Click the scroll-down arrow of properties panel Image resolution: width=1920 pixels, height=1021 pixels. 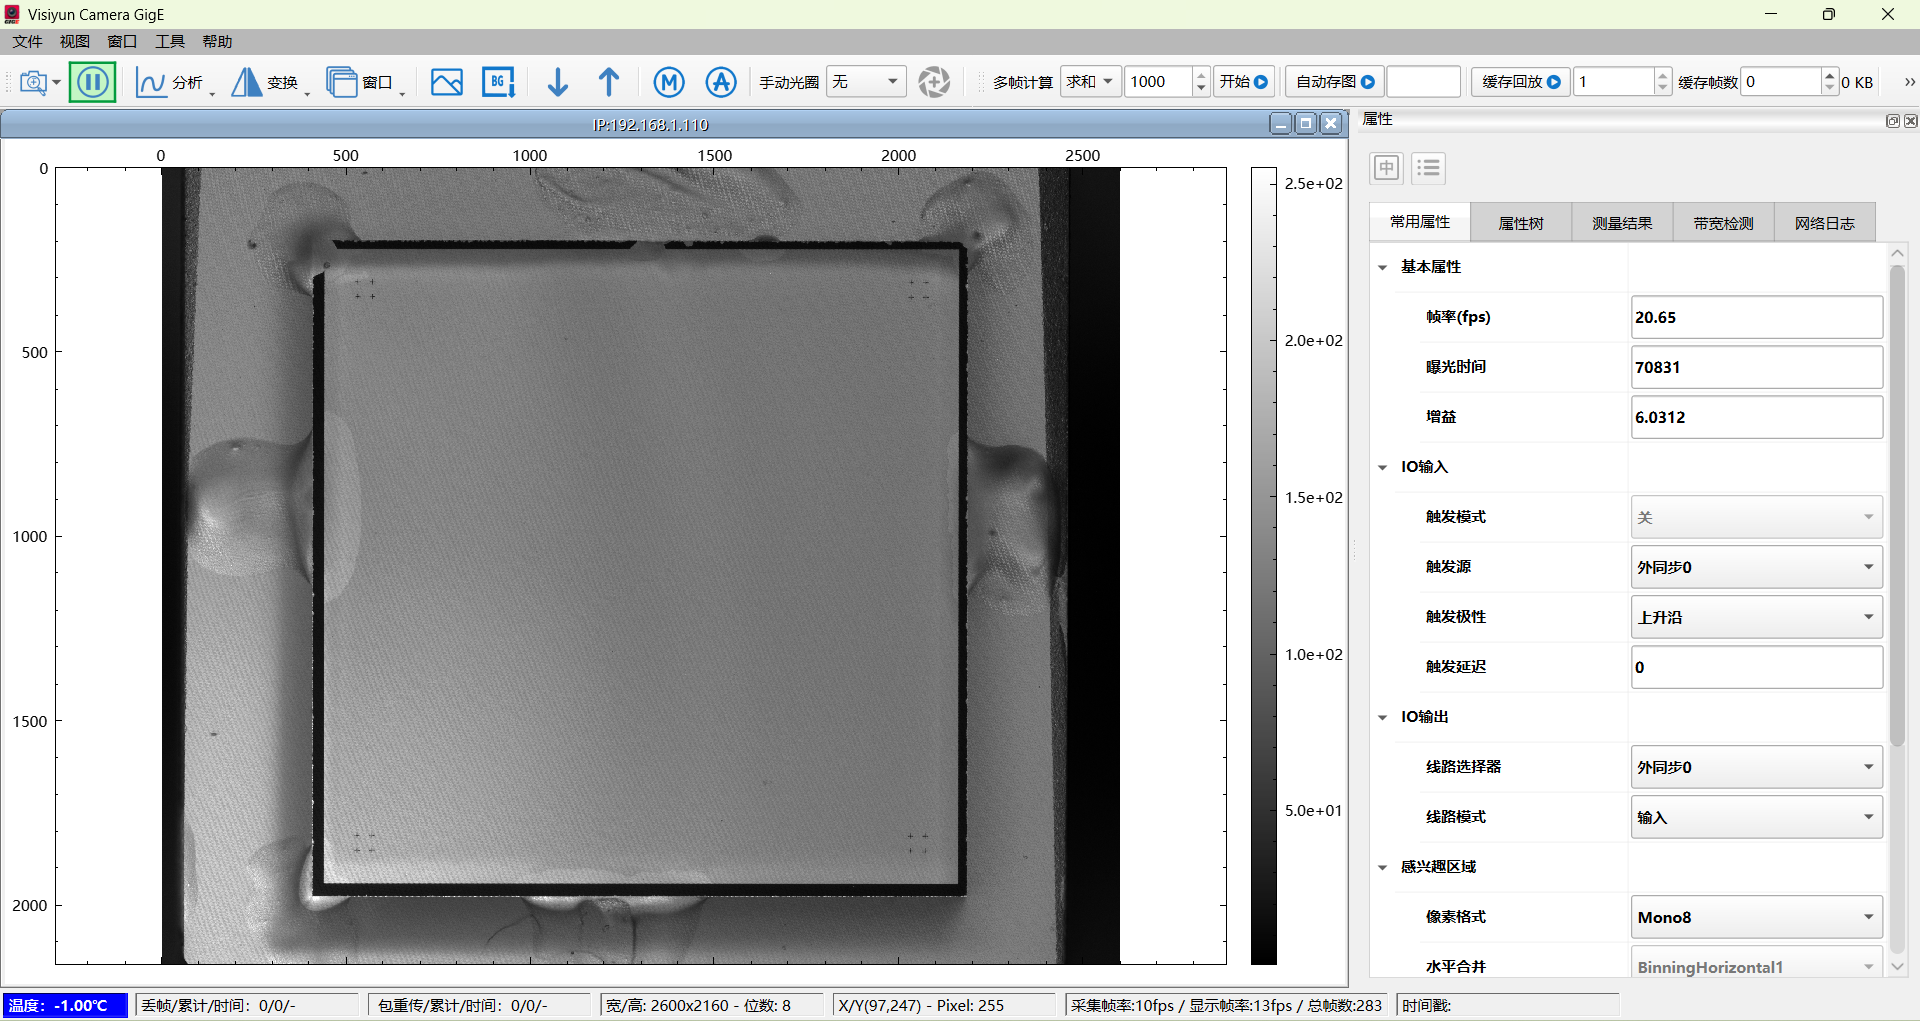tap(1897, 967)
